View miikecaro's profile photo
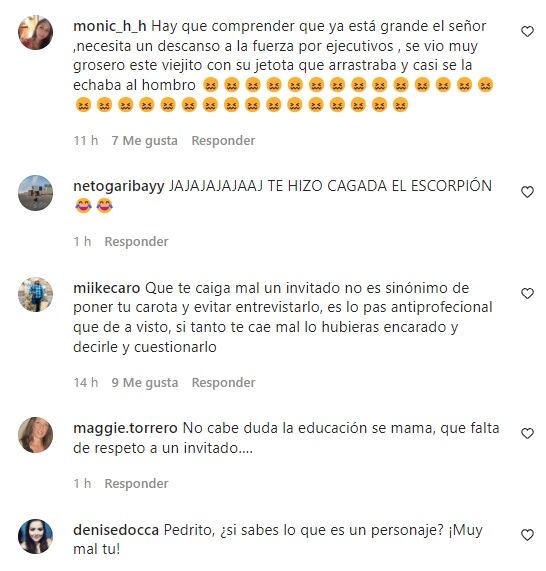546x571 pixels. 35,294
